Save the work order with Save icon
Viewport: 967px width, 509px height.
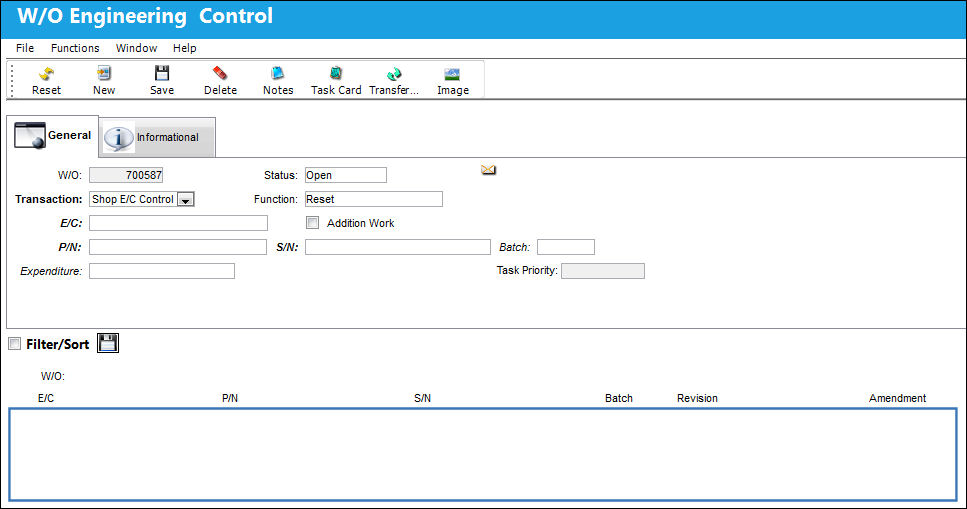[162, 73]
